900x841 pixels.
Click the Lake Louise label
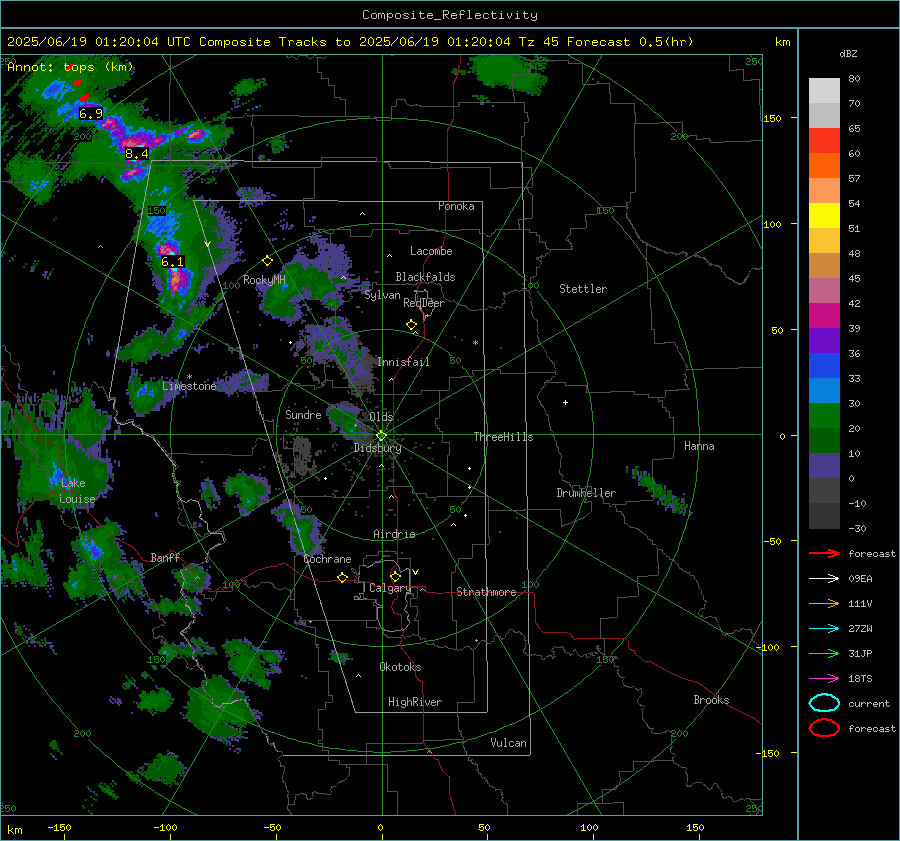[77, 491]
